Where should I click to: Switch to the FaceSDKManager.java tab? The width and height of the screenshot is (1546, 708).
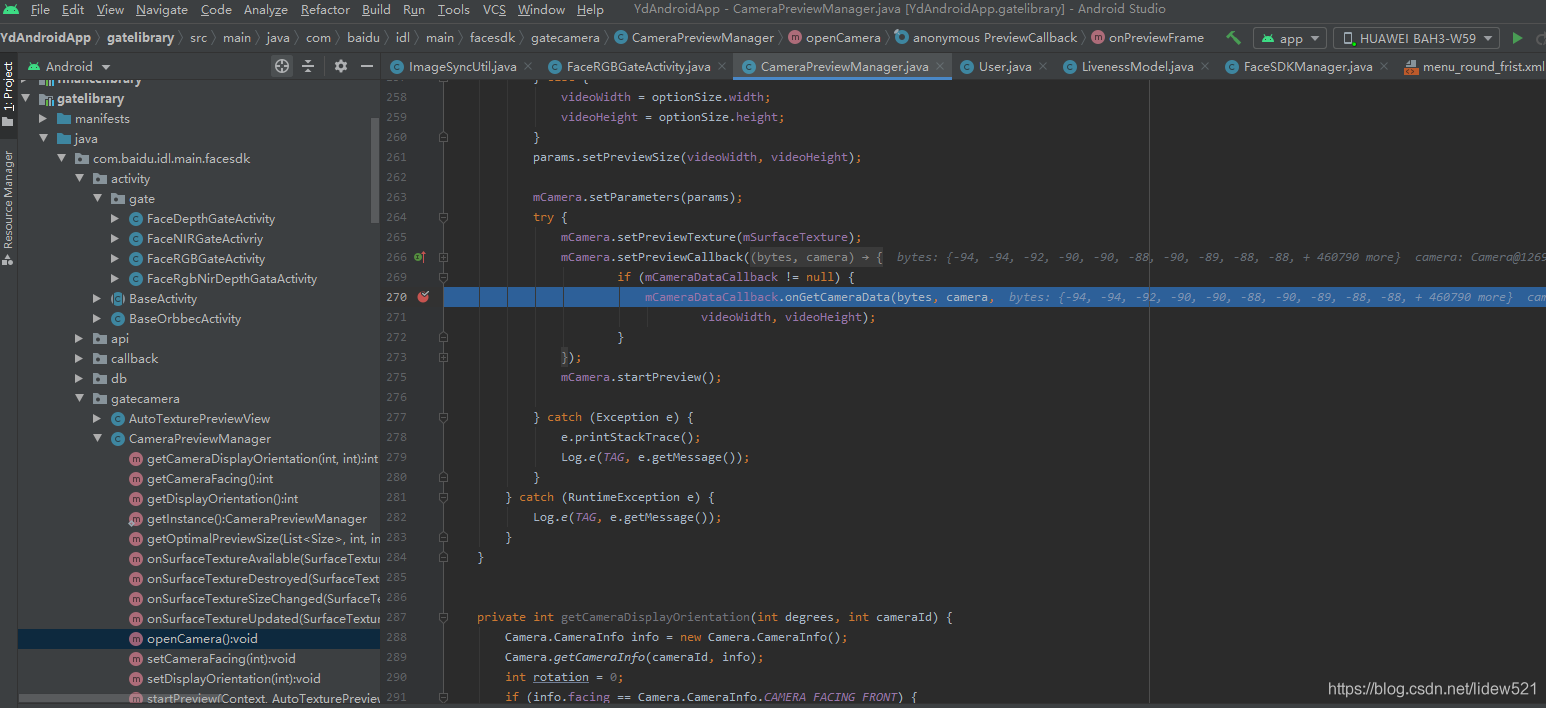(1307, 67)
